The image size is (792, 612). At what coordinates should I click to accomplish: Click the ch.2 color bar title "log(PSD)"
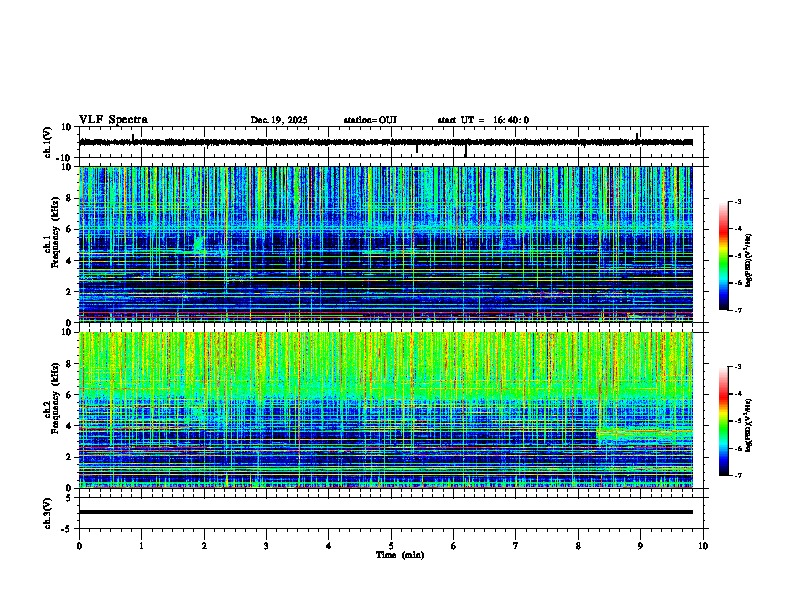pos(749,425)
